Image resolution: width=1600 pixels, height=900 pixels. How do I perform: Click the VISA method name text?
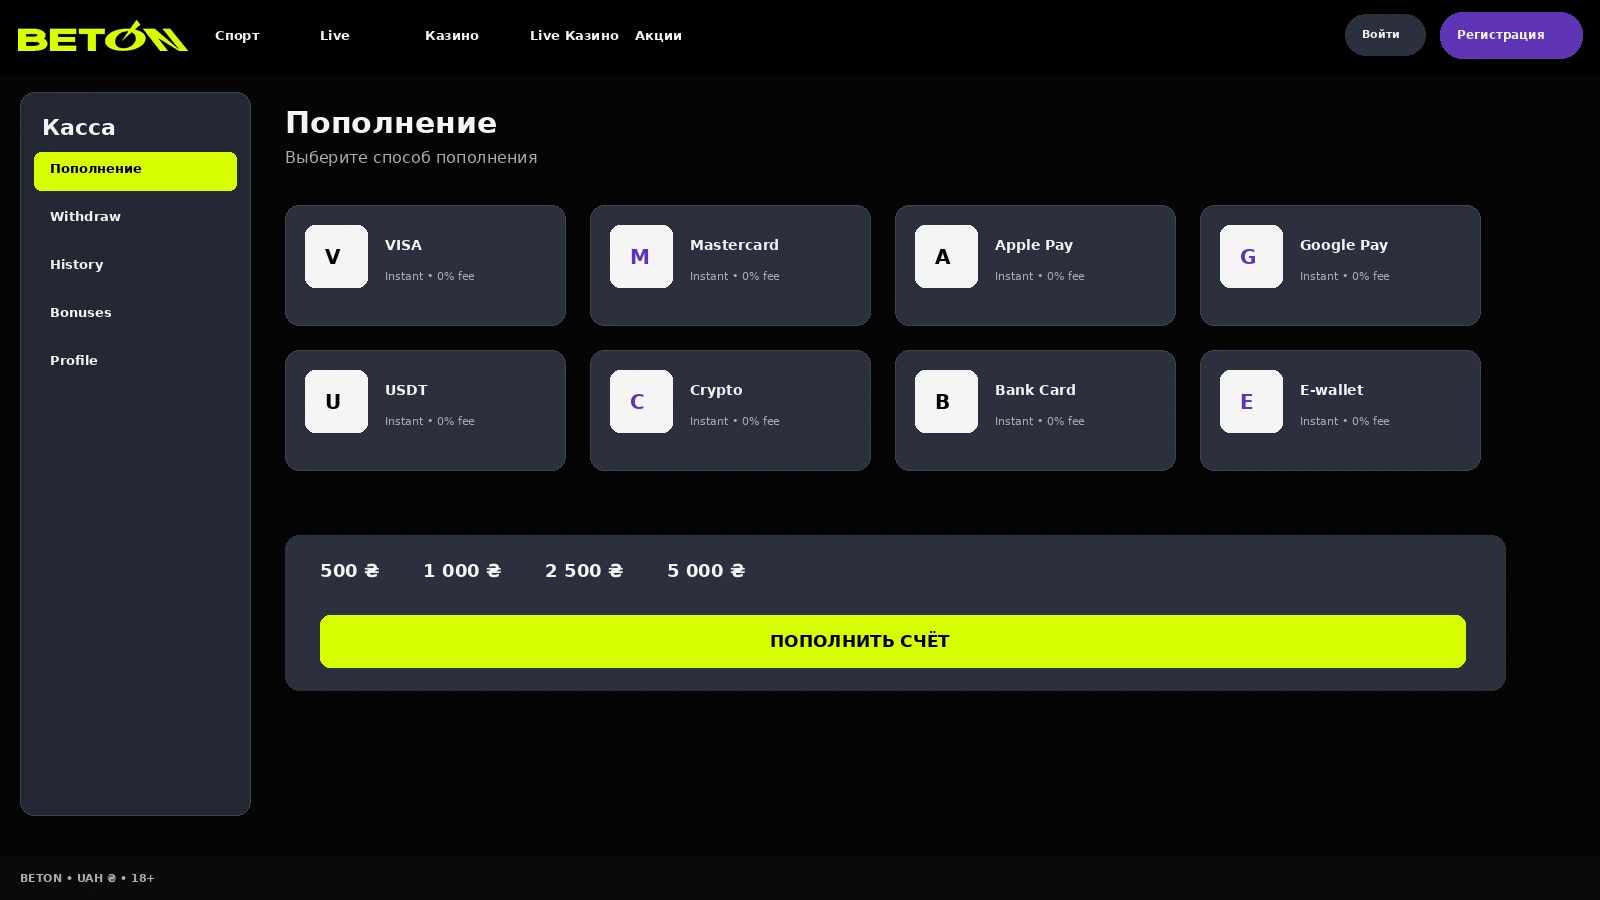point(403,245)
